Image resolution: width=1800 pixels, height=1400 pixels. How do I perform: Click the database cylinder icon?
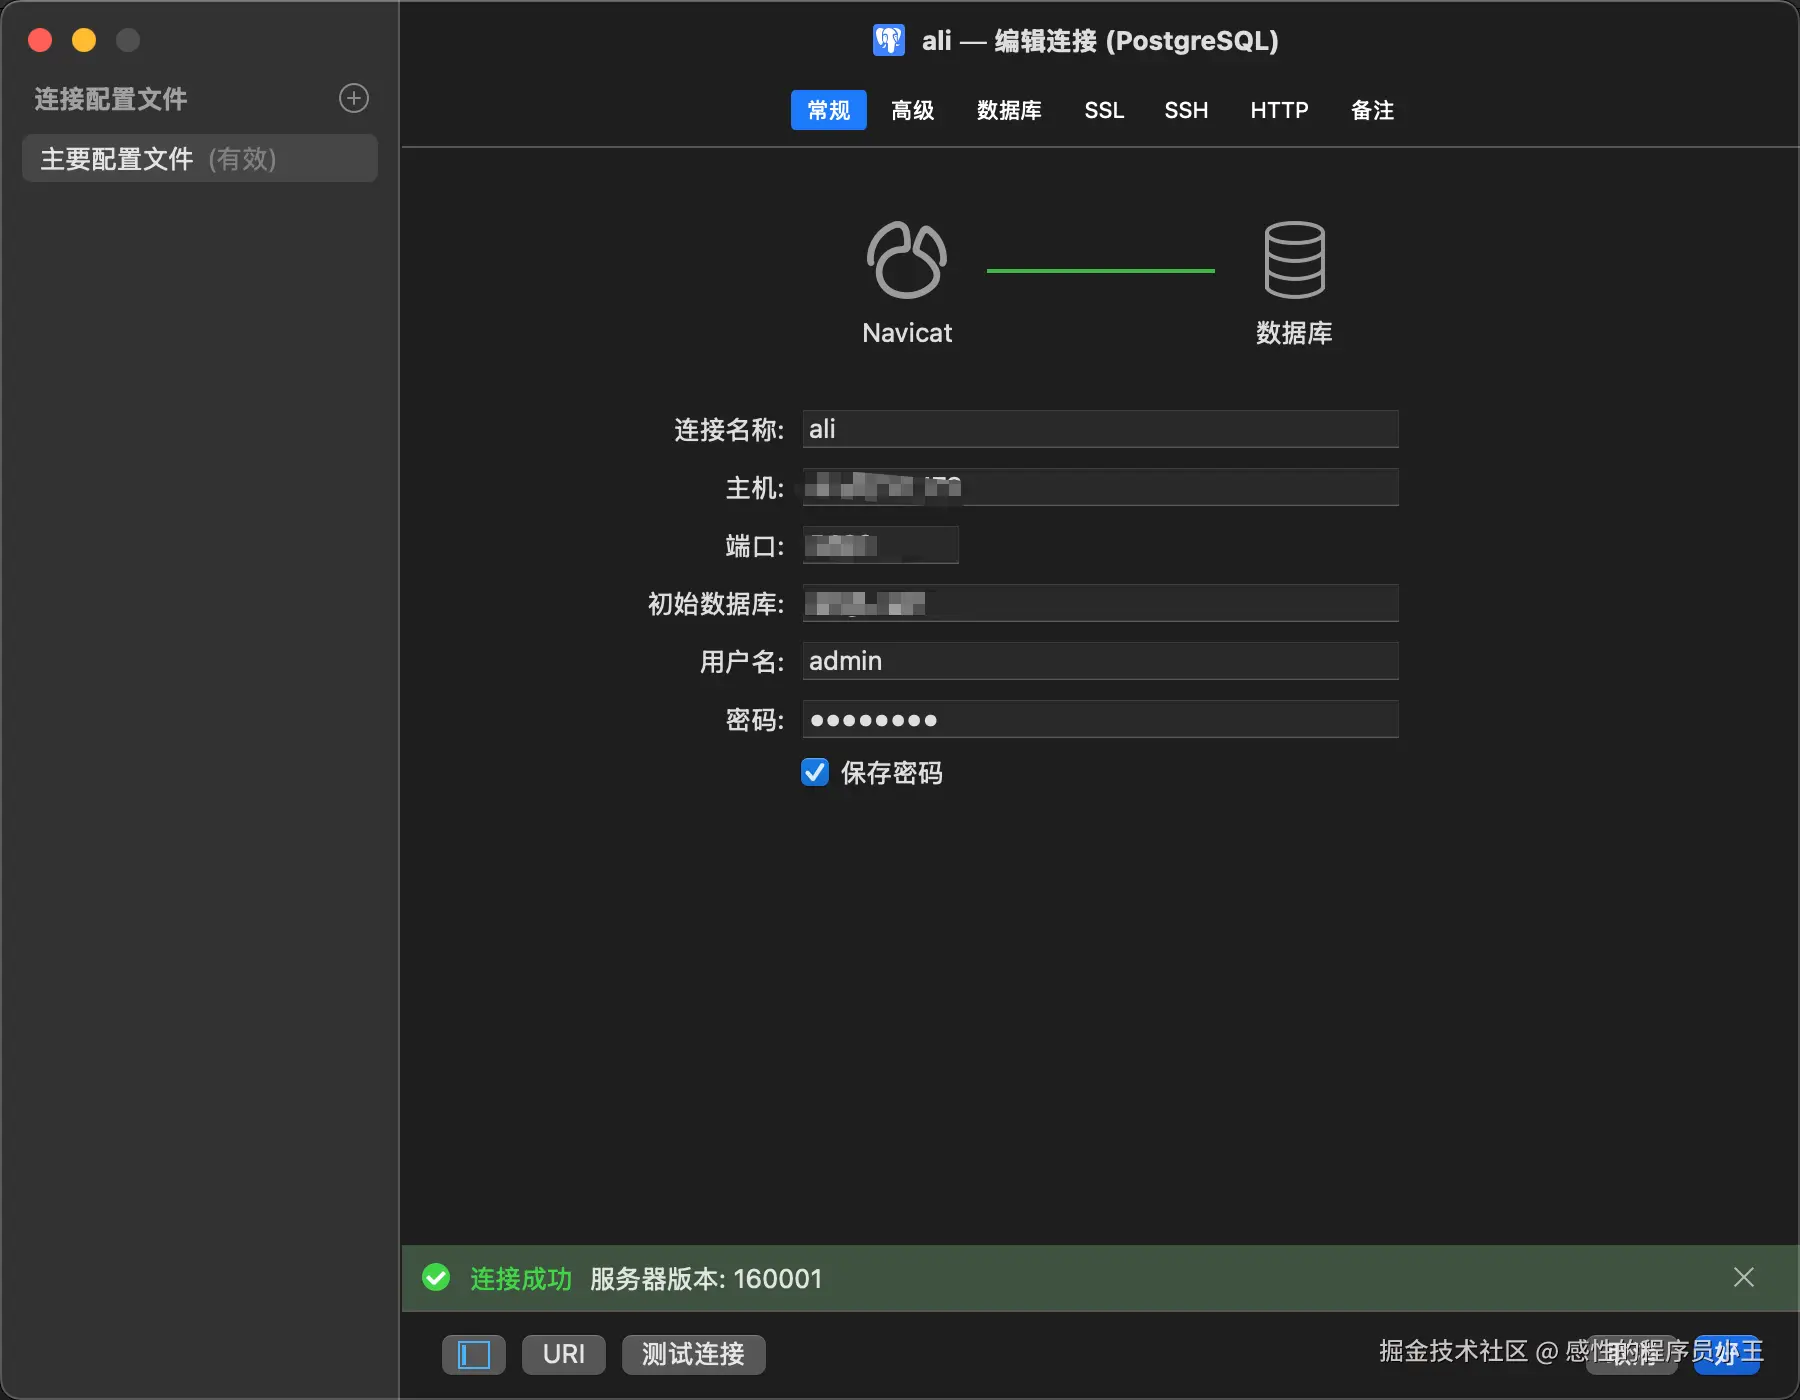tap(1295, 260)
